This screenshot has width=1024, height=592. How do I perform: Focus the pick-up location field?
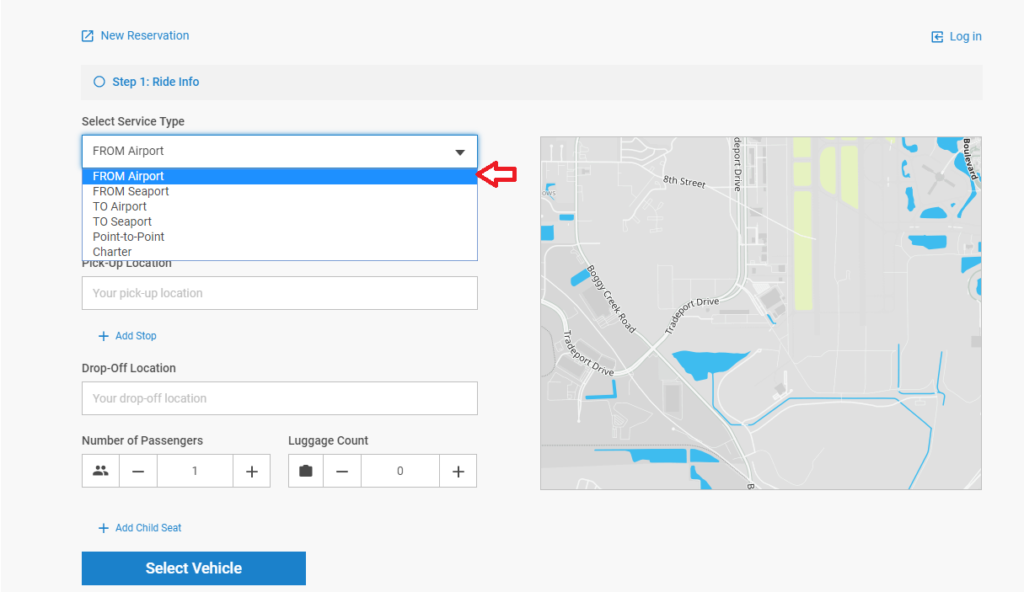pyautogui.click(x=279, y=294)
